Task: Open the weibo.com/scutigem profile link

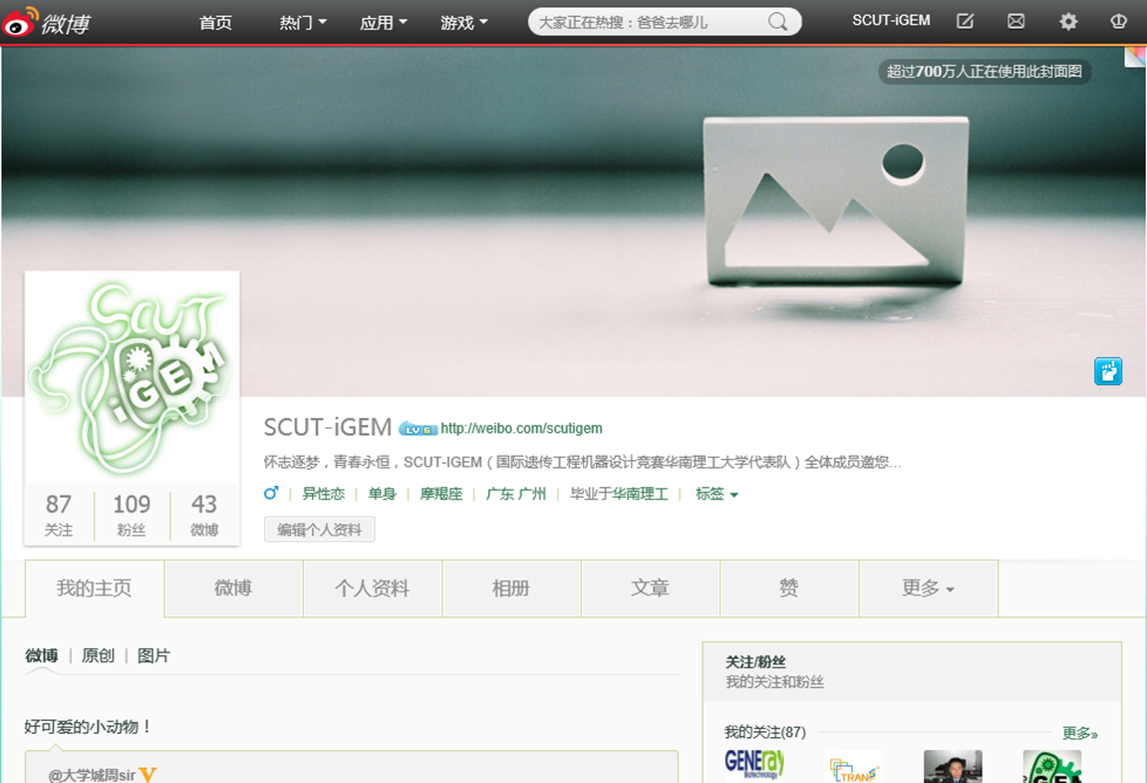Action: [x=521, y=429]
